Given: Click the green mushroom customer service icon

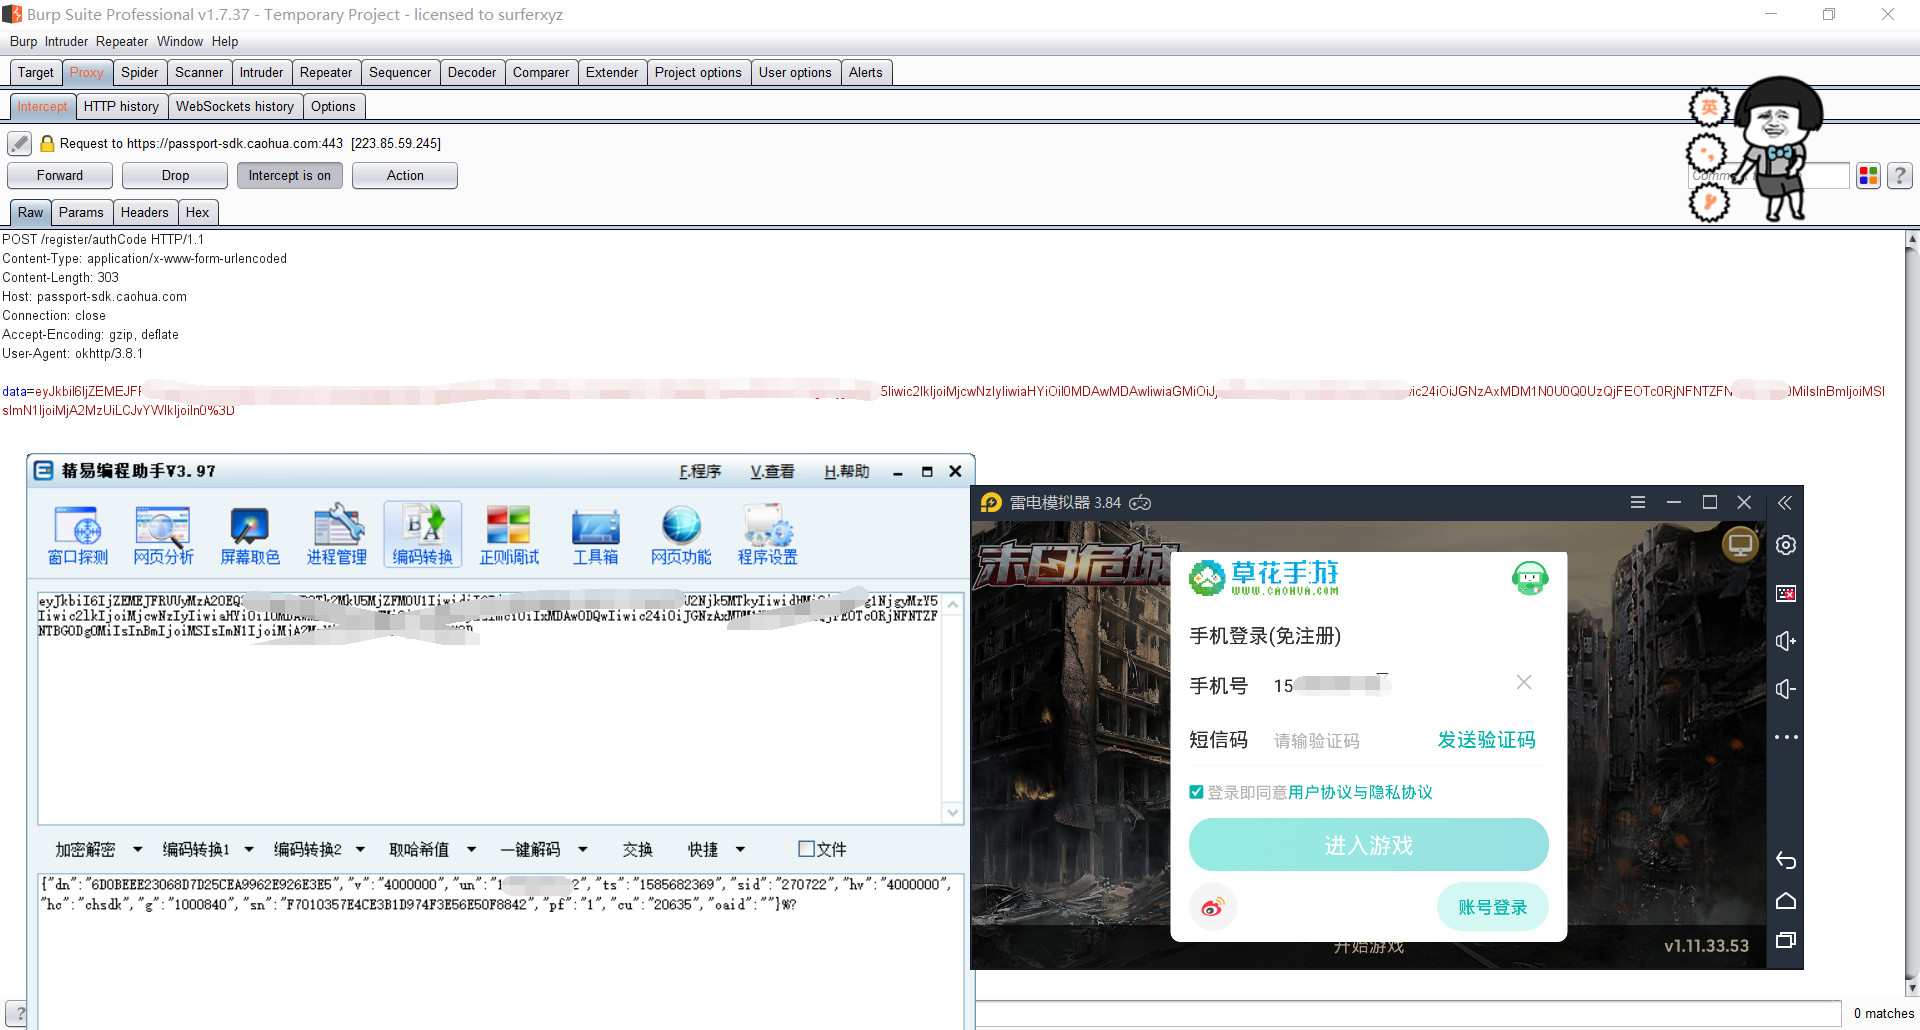Looking at the screenshot, I should click(1530, 577).
